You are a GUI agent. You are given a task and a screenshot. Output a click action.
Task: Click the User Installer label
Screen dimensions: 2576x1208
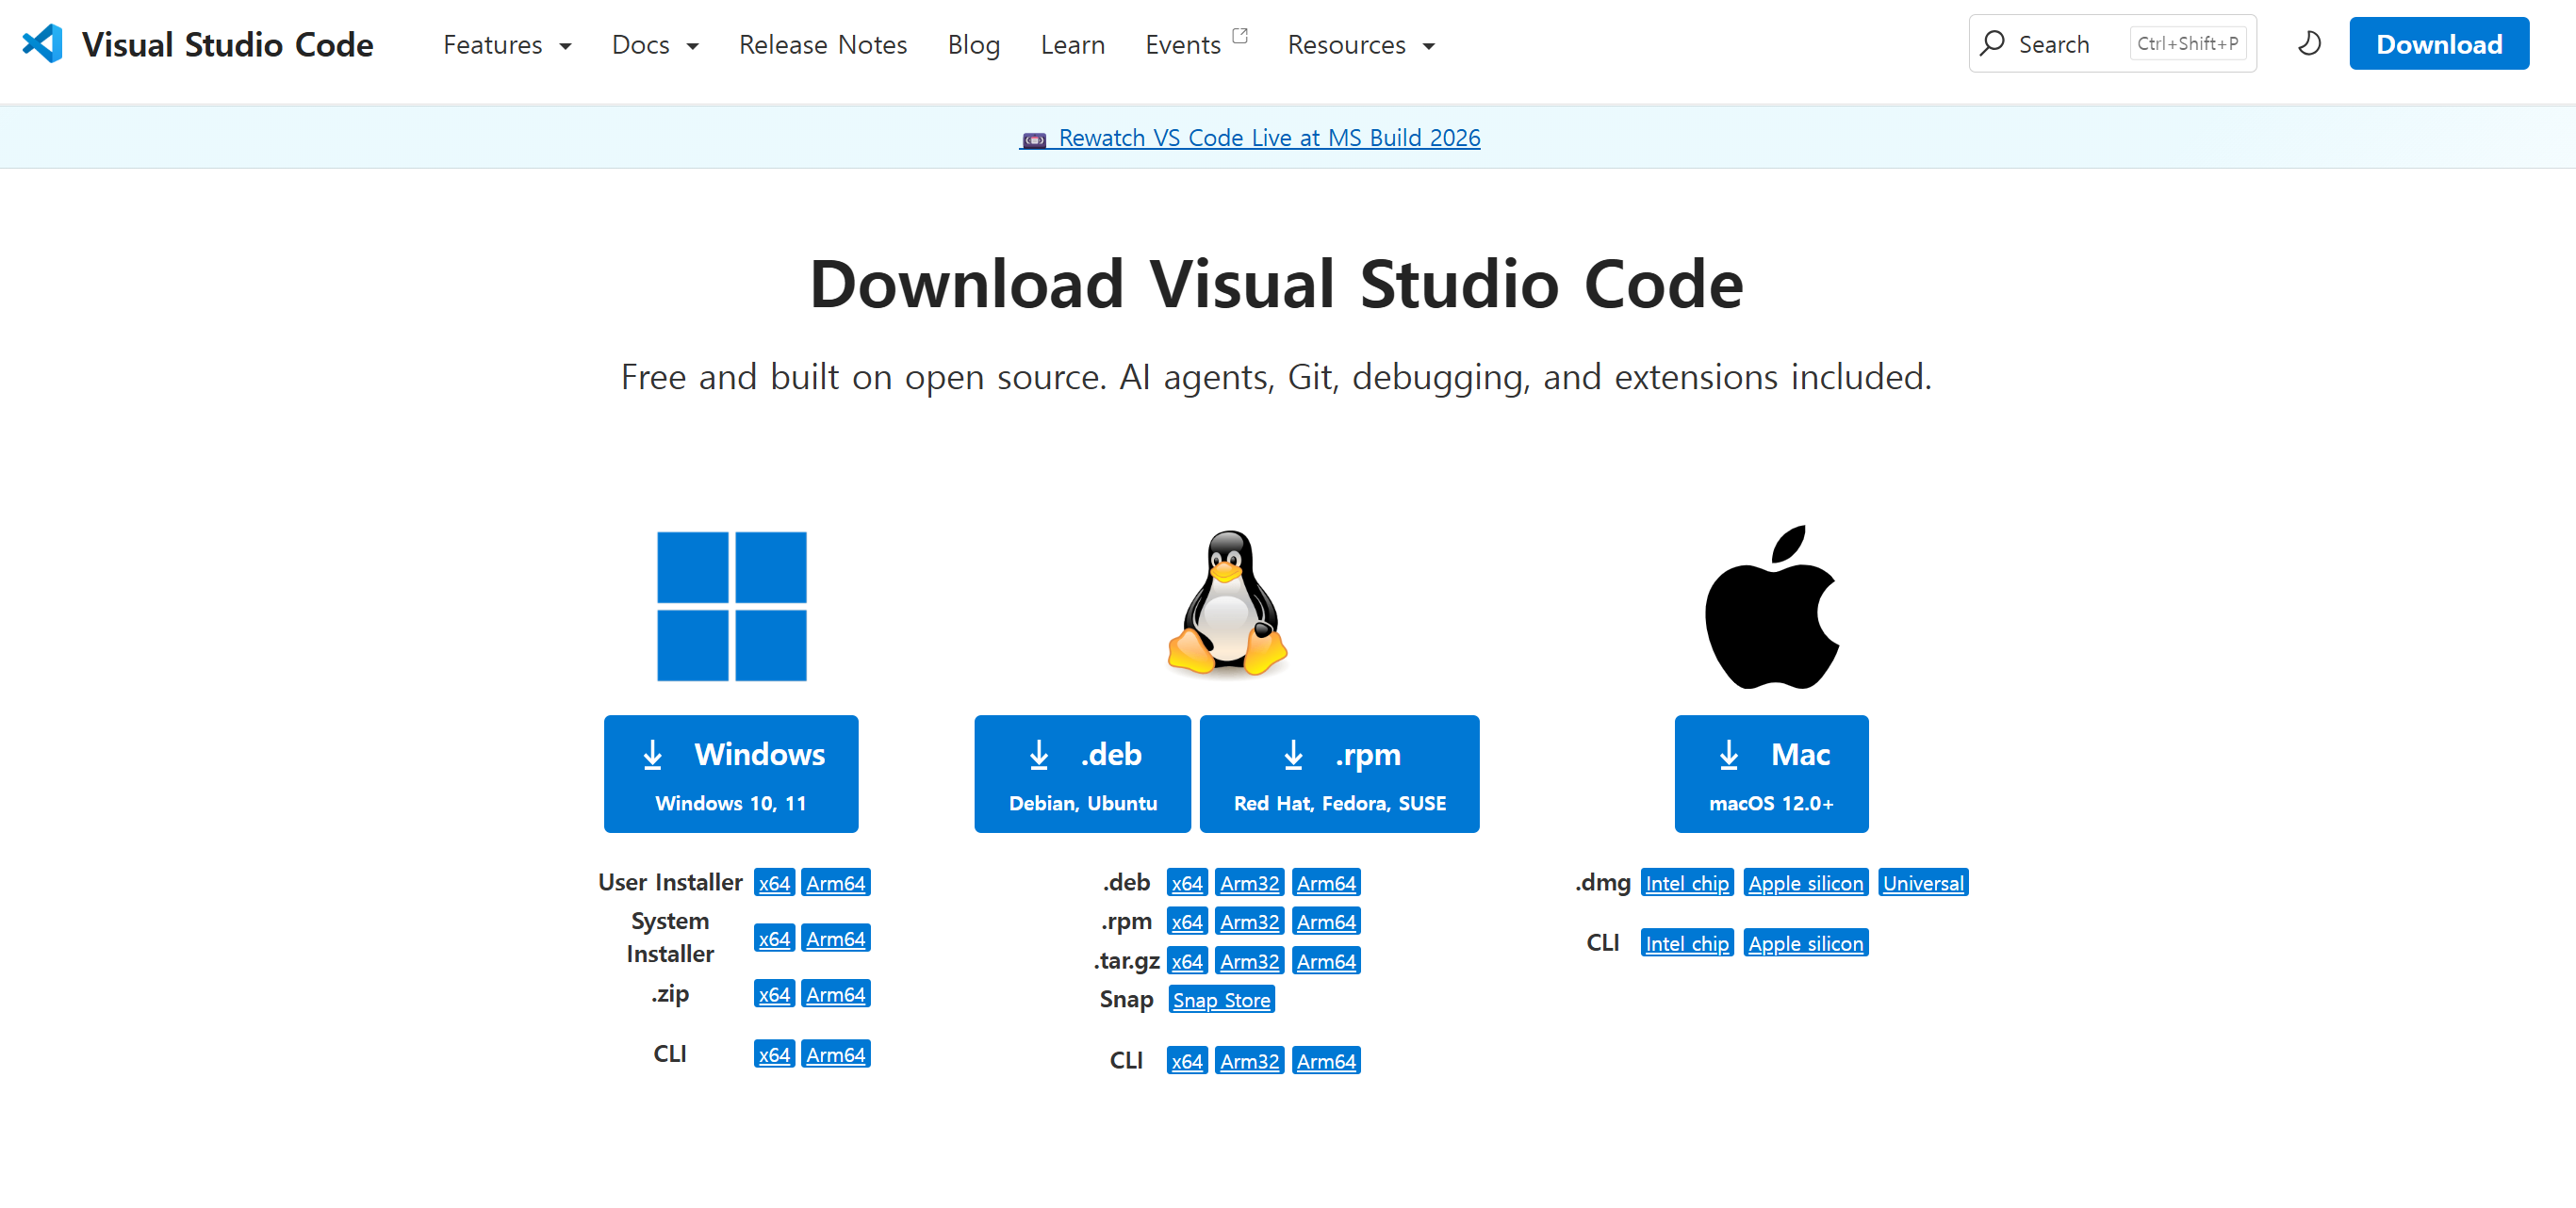pos(670,882)
